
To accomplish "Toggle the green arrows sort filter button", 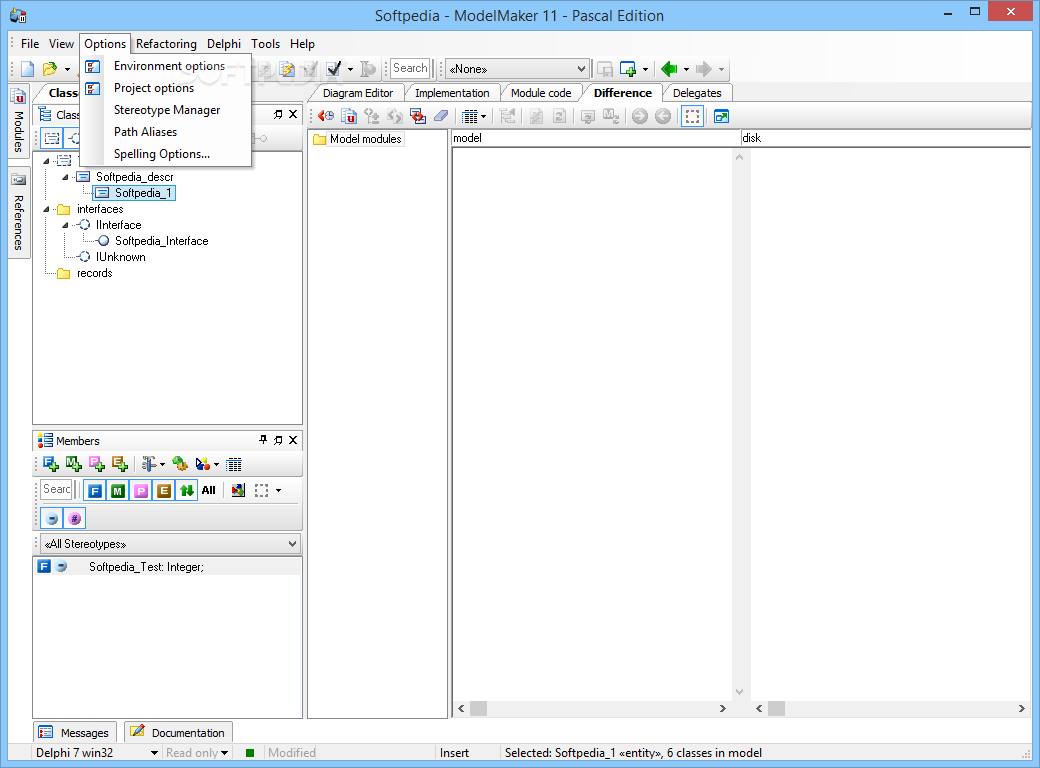I will pos(187,491).
